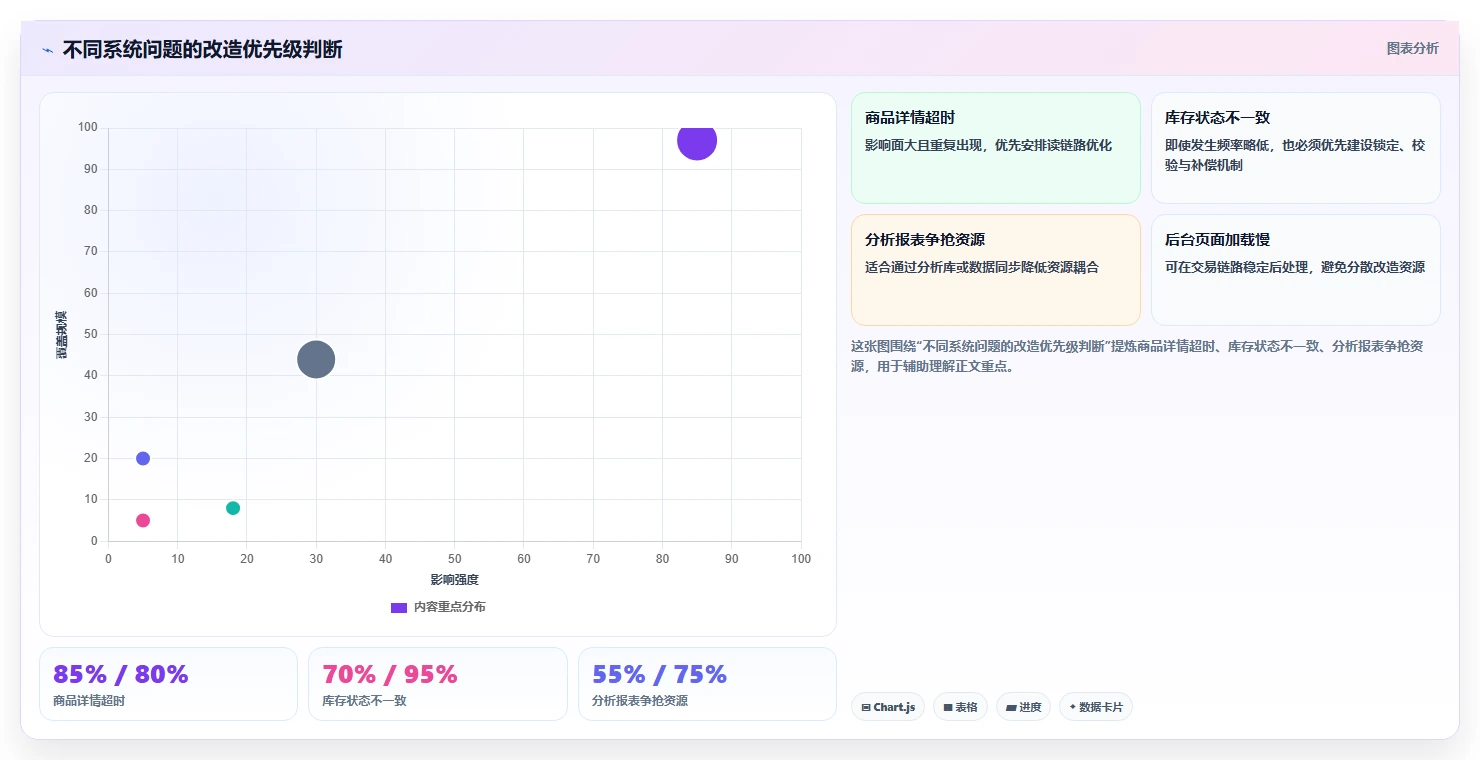The width and height of the screenshot is (1480, 760).
Task: Click the description starting 即使发生频率略低
Action: point(1295,155)
